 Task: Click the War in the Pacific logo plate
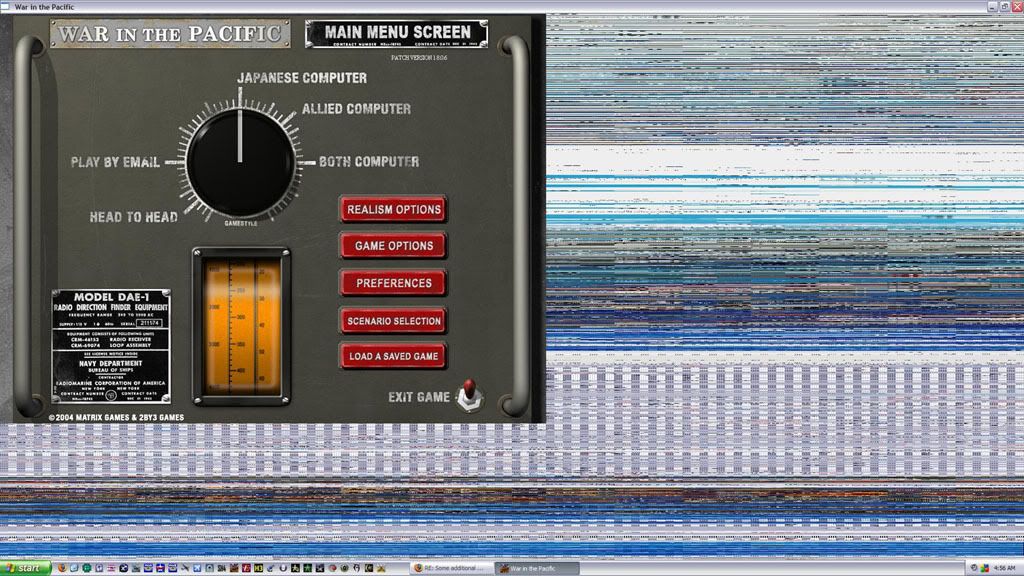coord(170,33)
